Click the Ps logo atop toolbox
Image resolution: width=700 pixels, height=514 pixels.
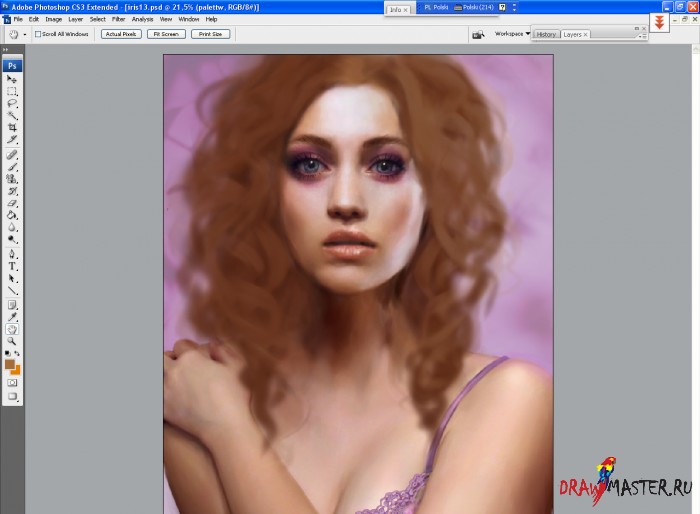point(12,66)
